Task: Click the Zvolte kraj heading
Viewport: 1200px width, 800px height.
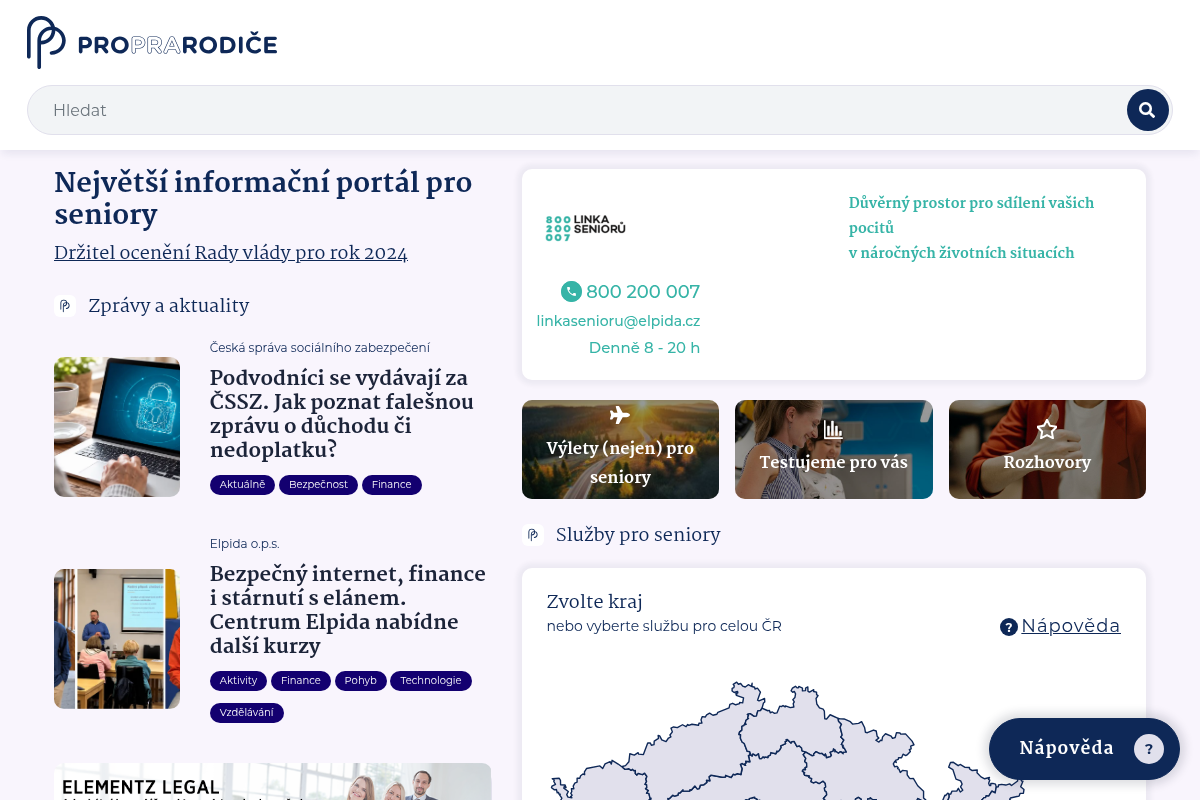Action: [x=594, y=601]
